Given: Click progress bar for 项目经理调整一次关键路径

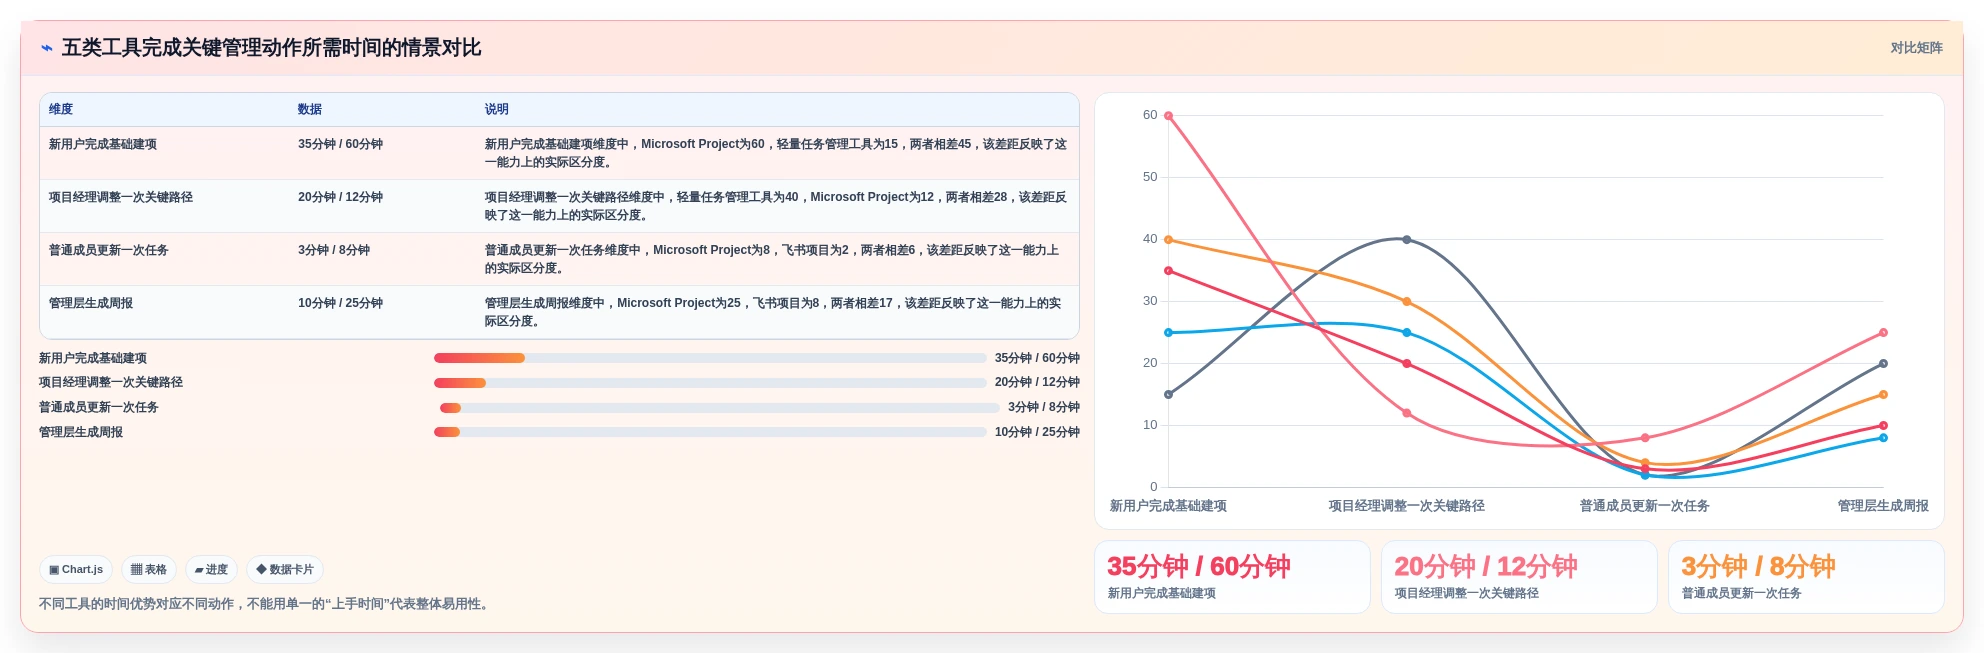Looking at the screenshot, I should 710,383.
